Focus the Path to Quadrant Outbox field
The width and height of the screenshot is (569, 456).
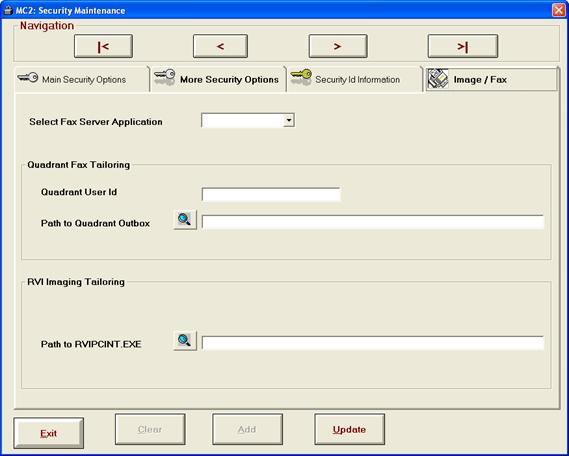click(373, 222)
